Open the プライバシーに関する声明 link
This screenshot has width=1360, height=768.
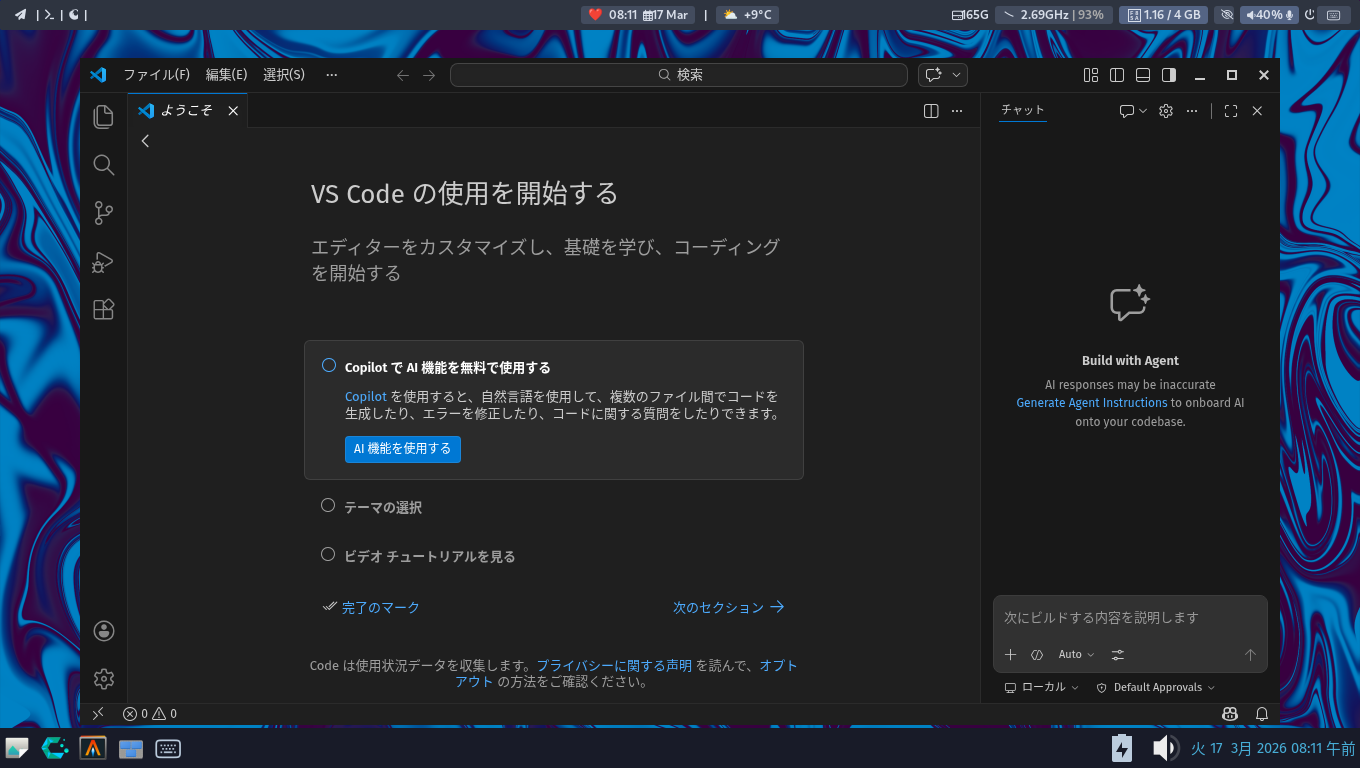(614, 665)
